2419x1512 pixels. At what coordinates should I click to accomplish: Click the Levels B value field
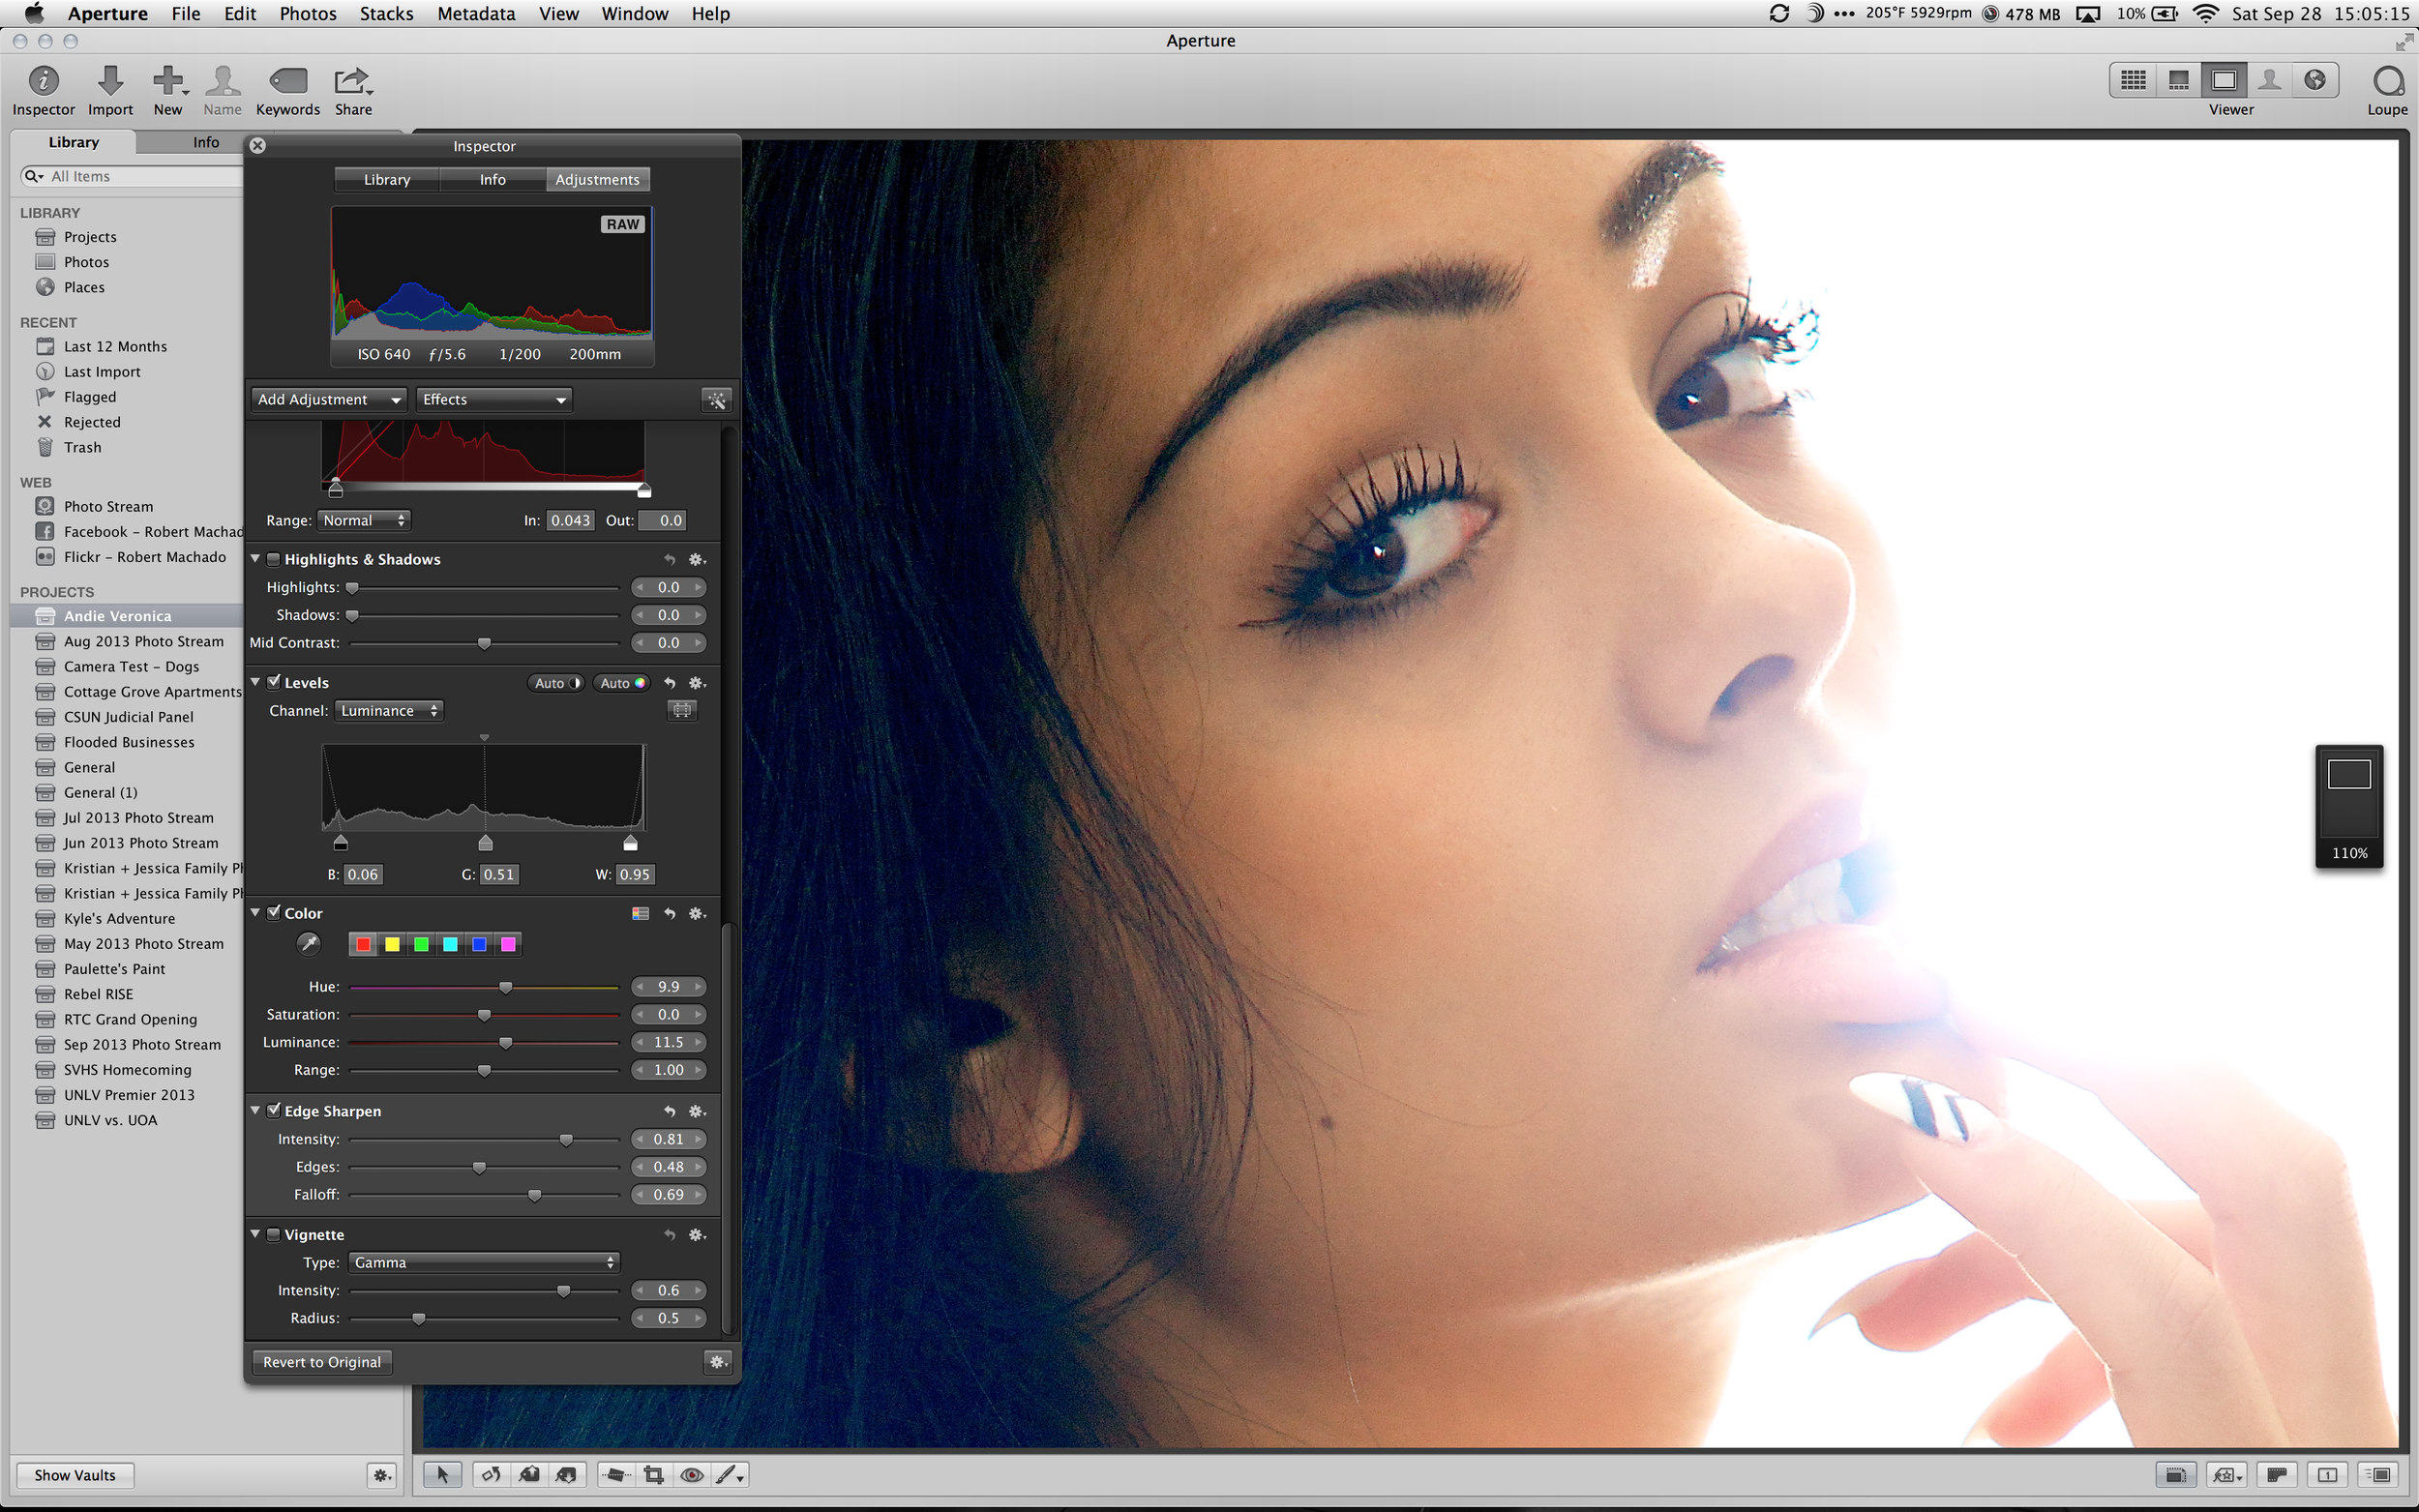tap(362, 875)
